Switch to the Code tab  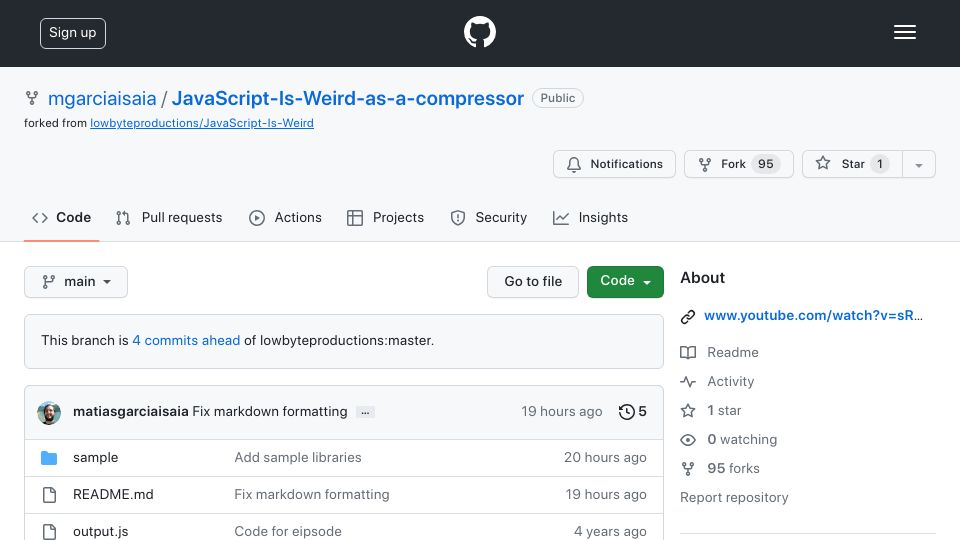tap(62, 217)
